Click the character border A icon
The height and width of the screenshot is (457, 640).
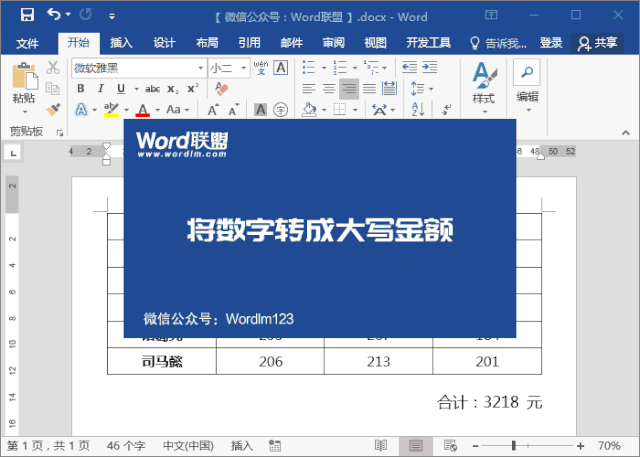click(281, 67)
